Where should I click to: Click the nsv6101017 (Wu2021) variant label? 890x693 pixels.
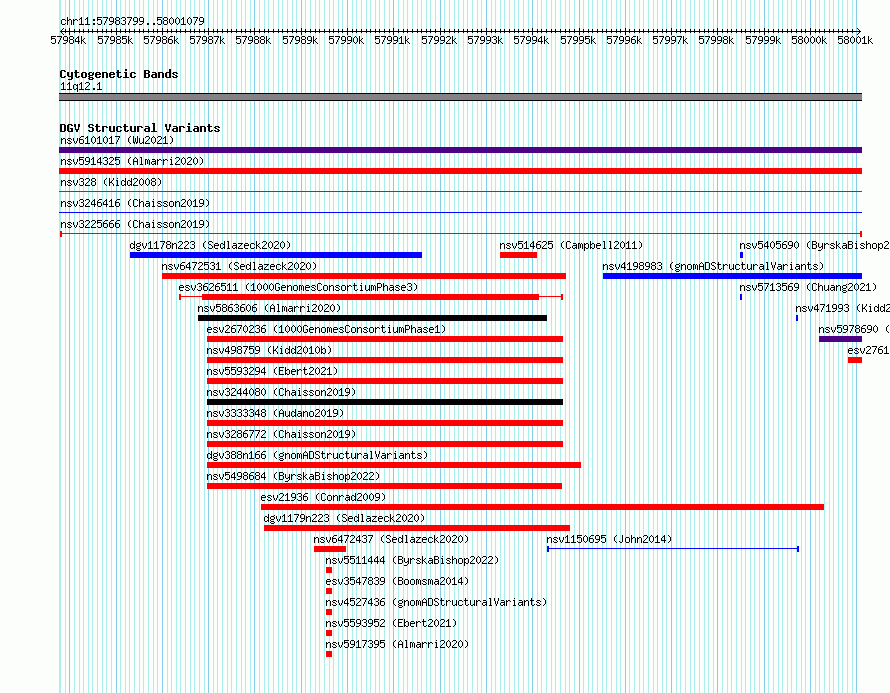coord(117,140)
